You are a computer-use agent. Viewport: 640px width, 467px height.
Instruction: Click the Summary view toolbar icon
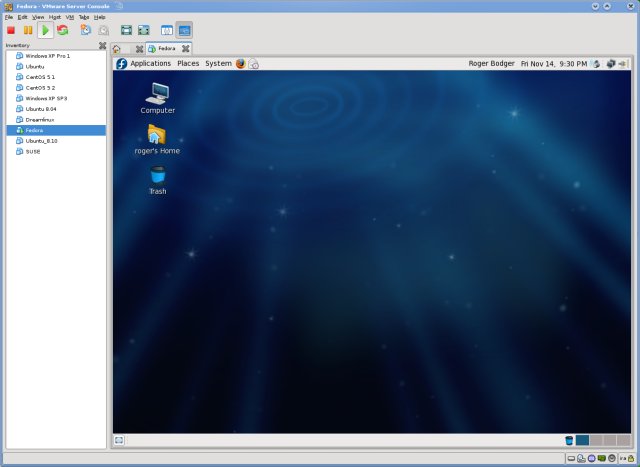[167, 30]
